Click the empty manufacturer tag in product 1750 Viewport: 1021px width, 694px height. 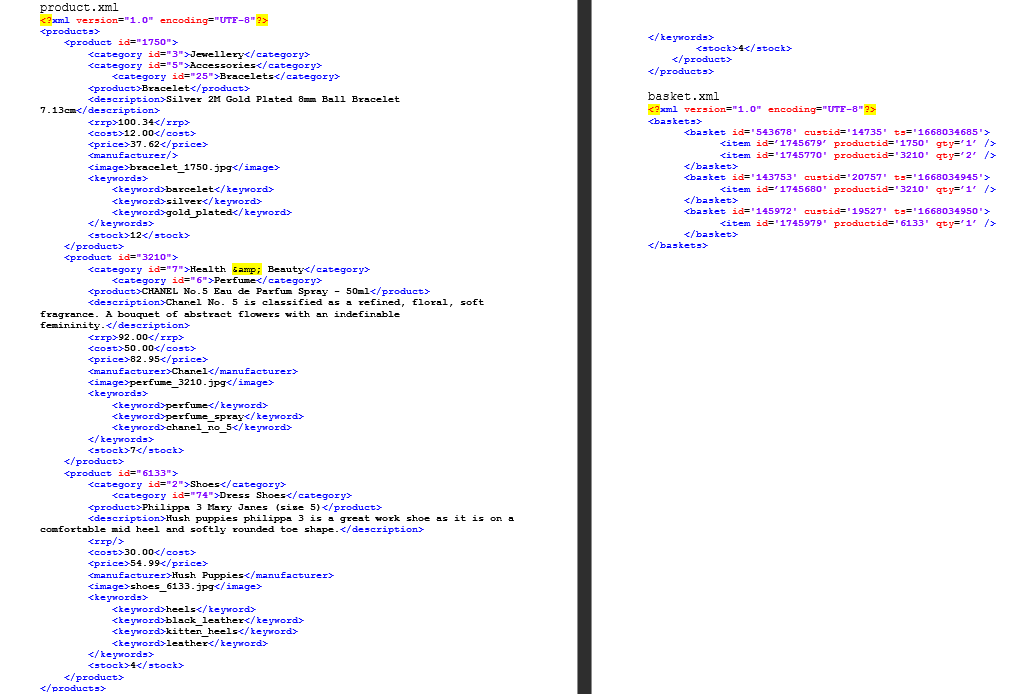[133, 156]
